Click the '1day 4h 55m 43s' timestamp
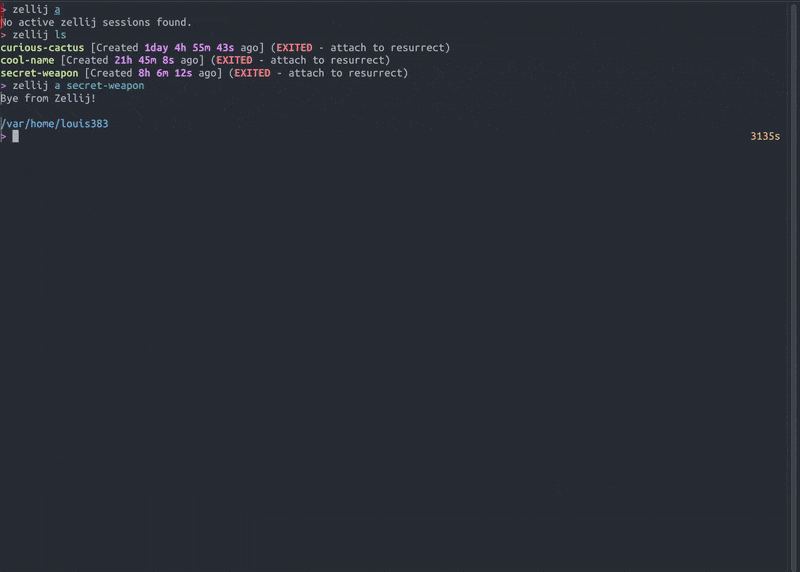 click(x=189, y=47)
